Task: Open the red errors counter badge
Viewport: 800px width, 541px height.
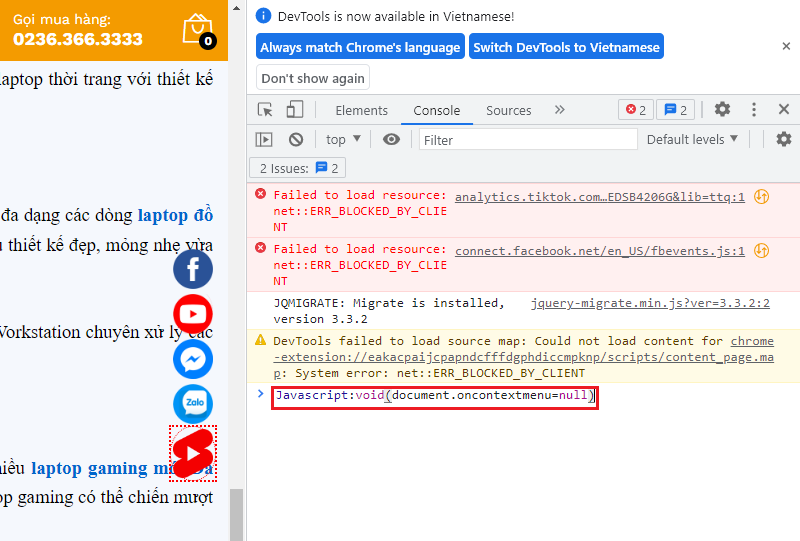Action: point(636,110)
